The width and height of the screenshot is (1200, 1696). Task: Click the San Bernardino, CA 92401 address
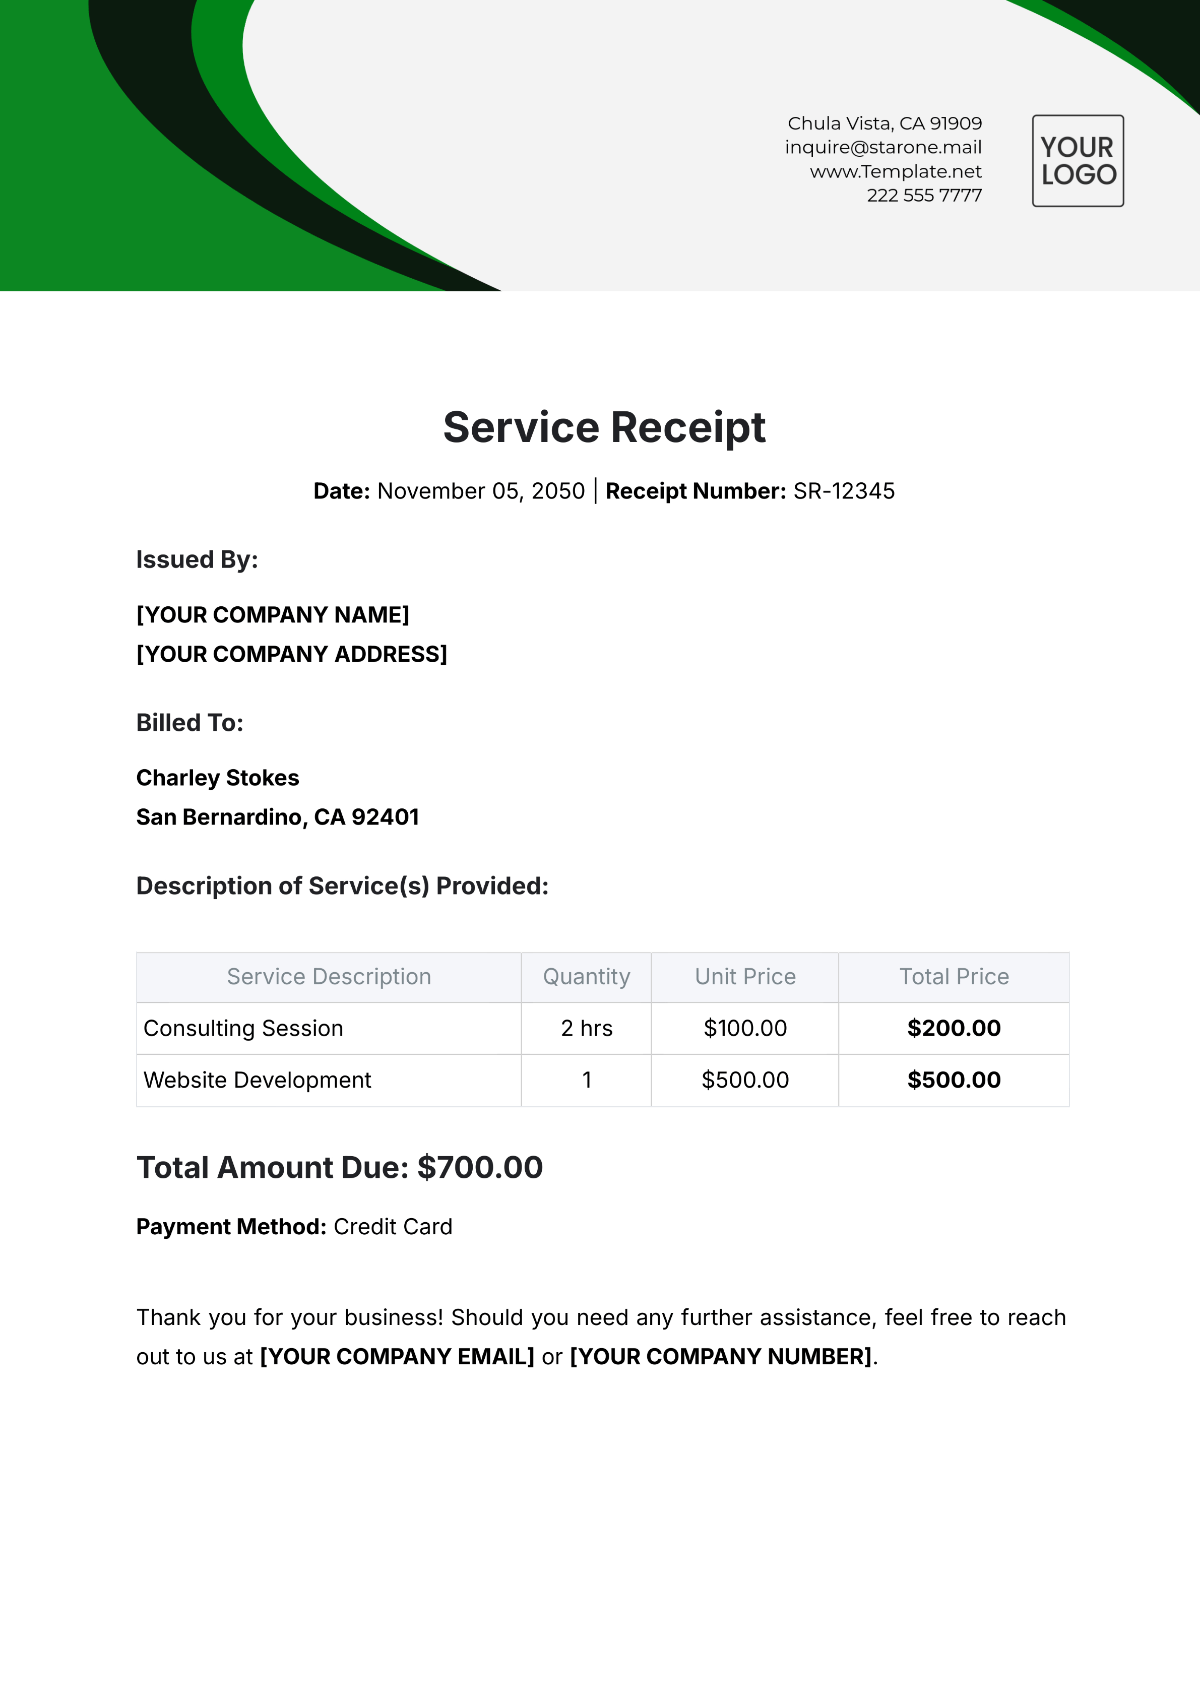point(278,817)
